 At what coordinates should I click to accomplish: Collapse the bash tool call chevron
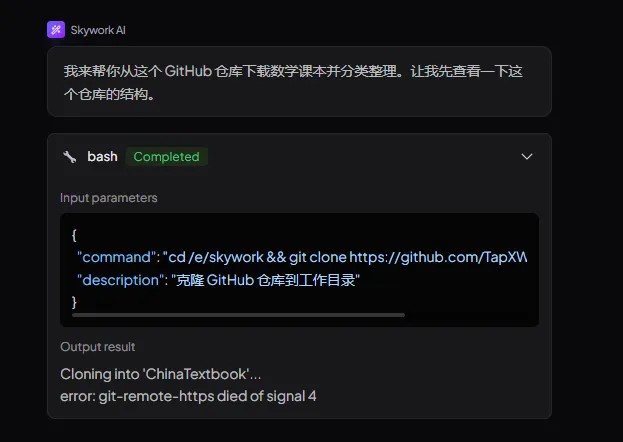pyautogui.click(x=526, y=157)
